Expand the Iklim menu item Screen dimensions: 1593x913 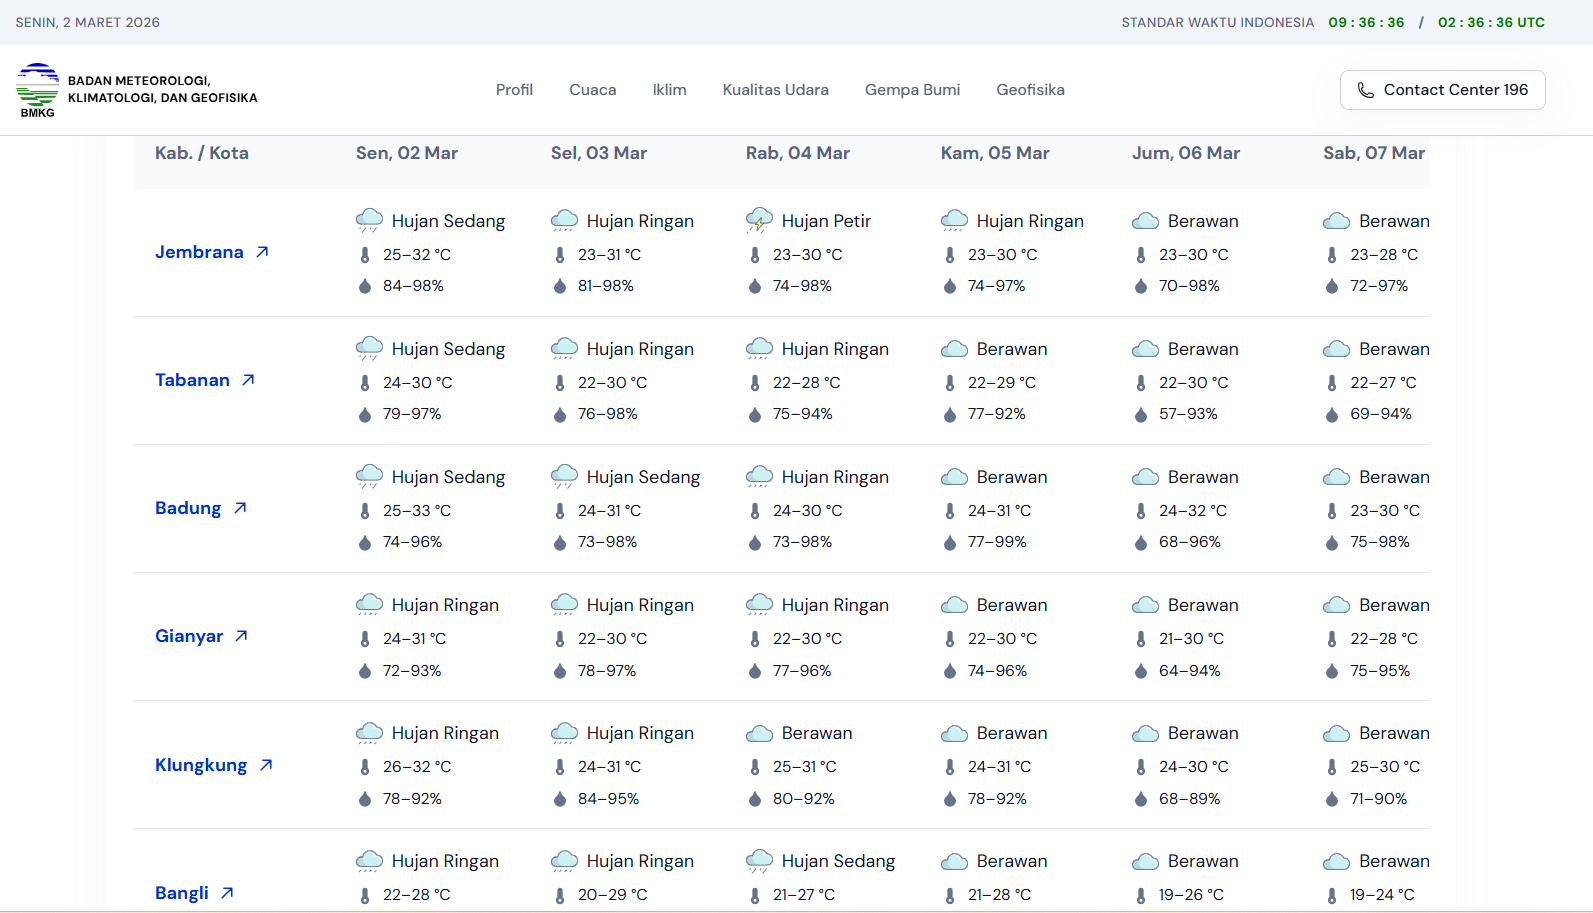coord(669,90)
